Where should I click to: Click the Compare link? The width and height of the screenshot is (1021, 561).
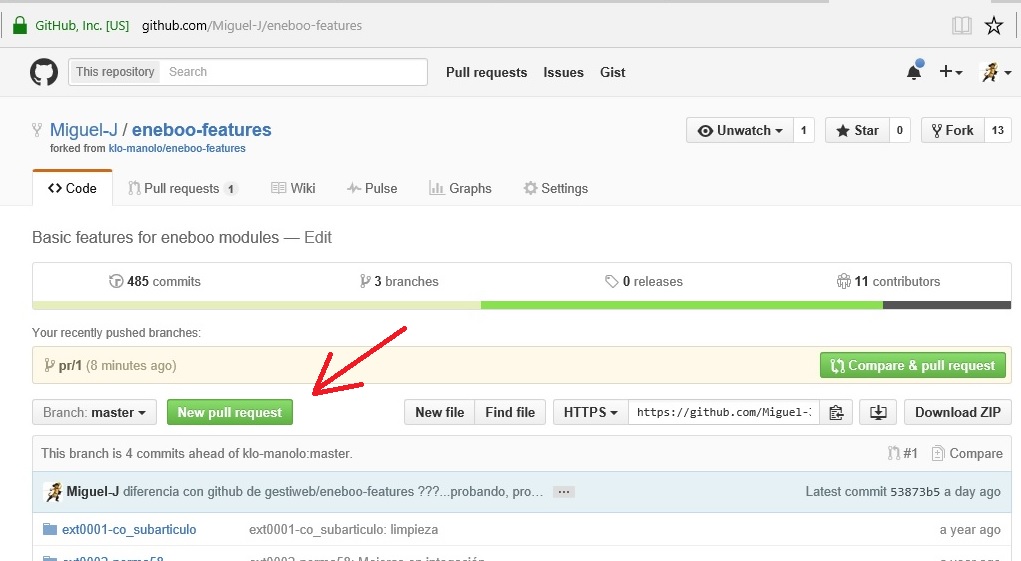(968, 453)
